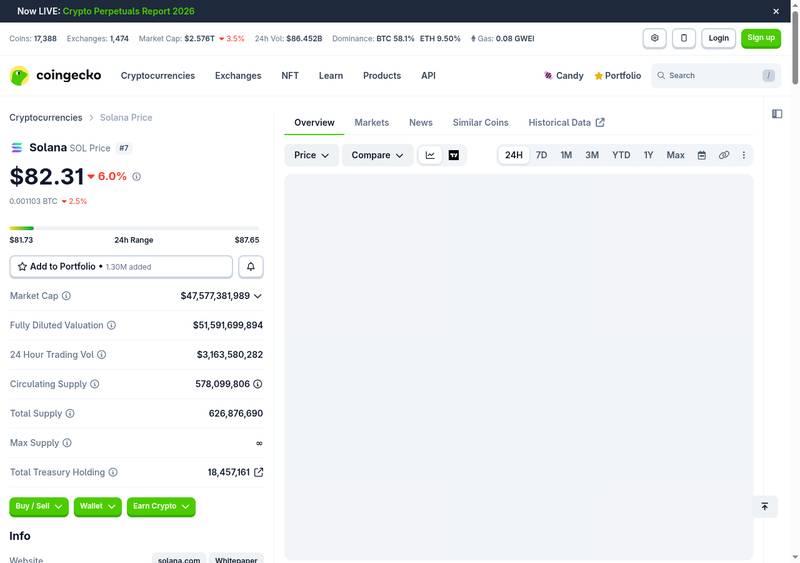Click info icon next to 578,099,806
The image size is (800, 563).
coord(258,384)
